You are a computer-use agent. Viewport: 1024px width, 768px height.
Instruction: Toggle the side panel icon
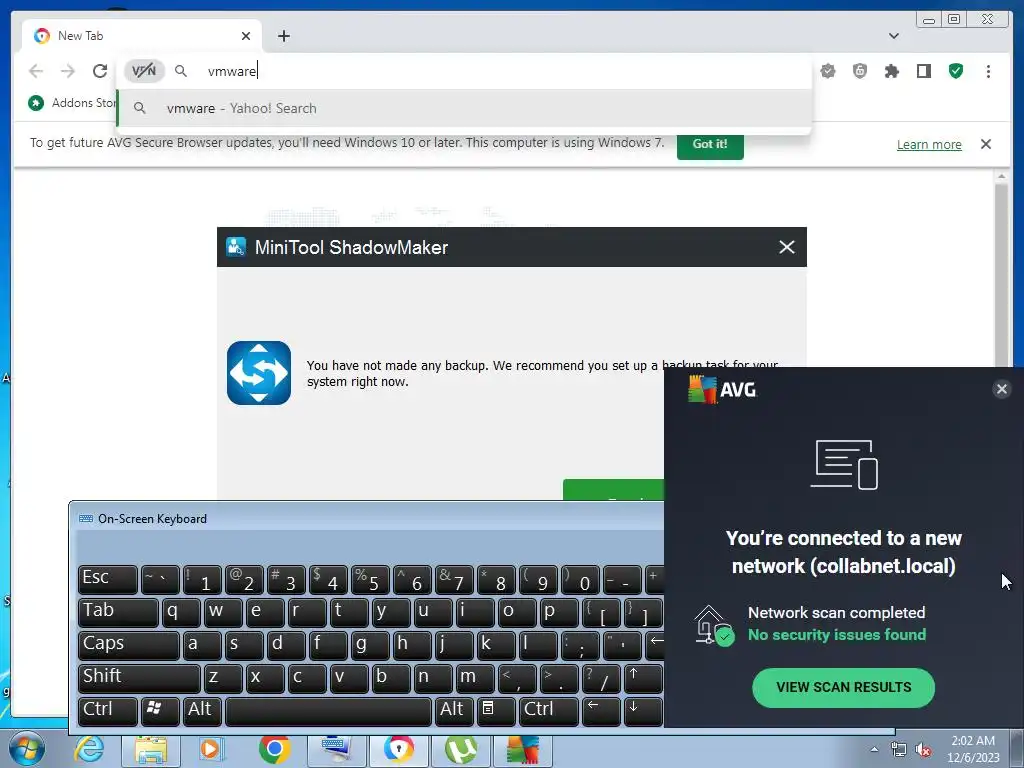[923, 71]
